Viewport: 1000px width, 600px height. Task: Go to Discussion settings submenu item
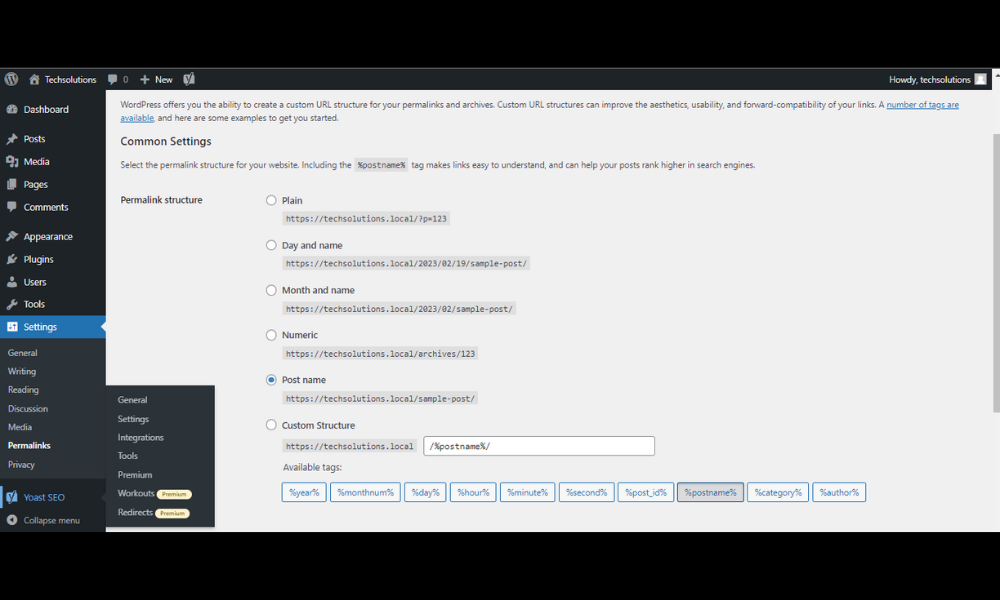[x=27, y=408]
